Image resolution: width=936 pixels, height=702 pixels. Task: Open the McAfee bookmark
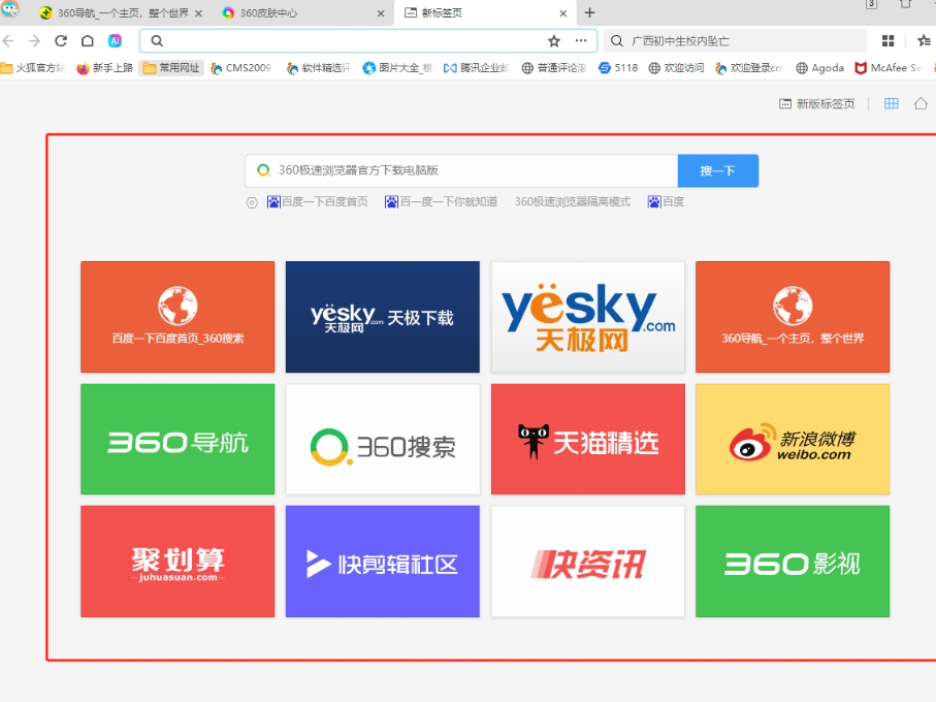(x=888, y=68)
